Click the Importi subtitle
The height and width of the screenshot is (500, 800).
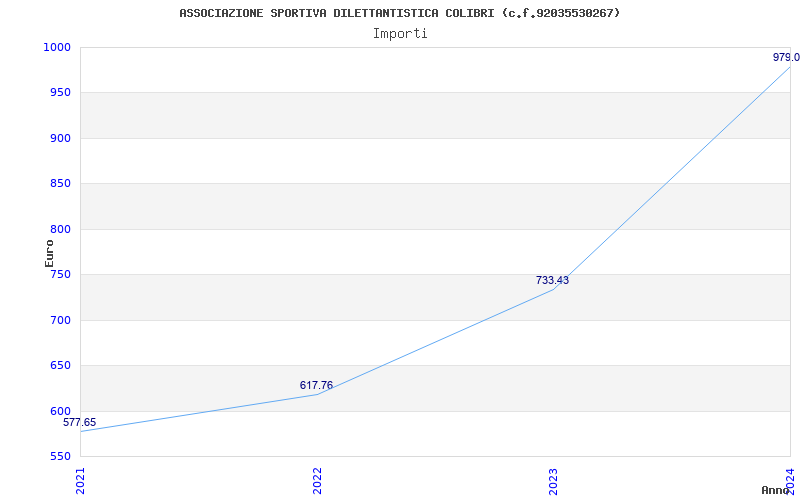(x=400, y=34)
